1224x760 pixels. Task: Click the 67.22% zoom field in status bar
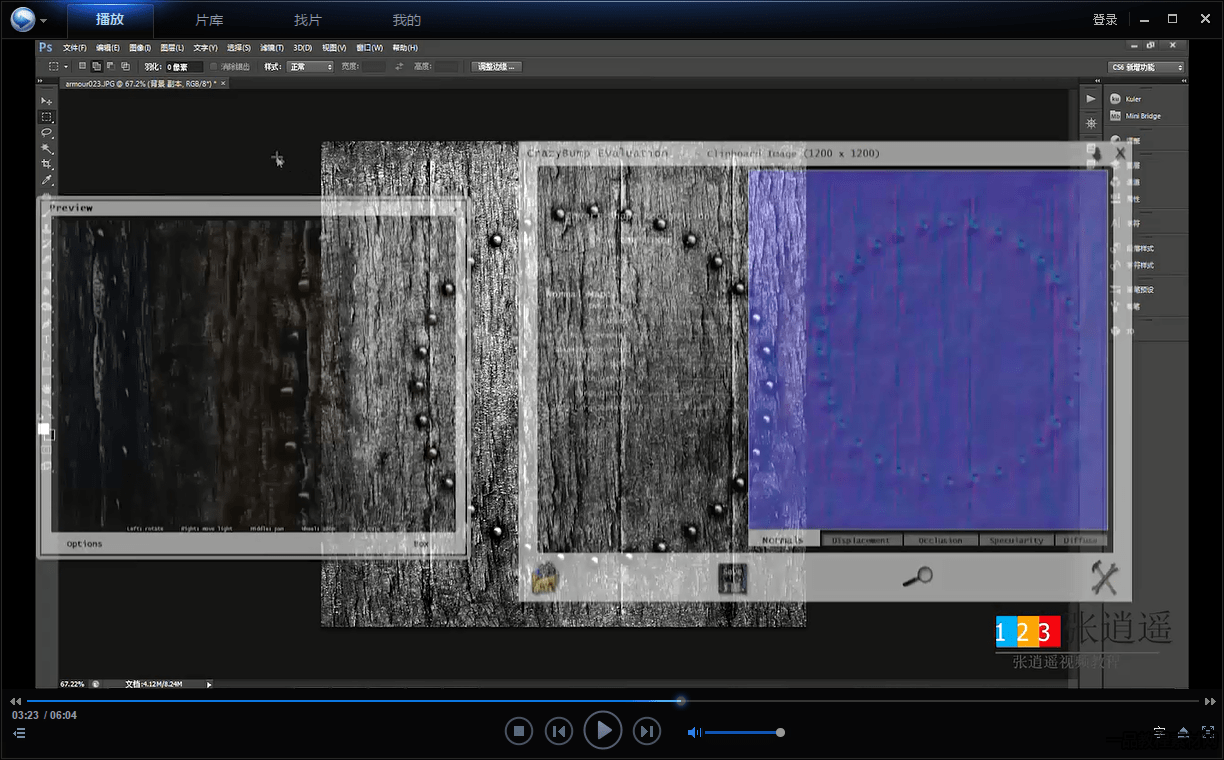72,685
